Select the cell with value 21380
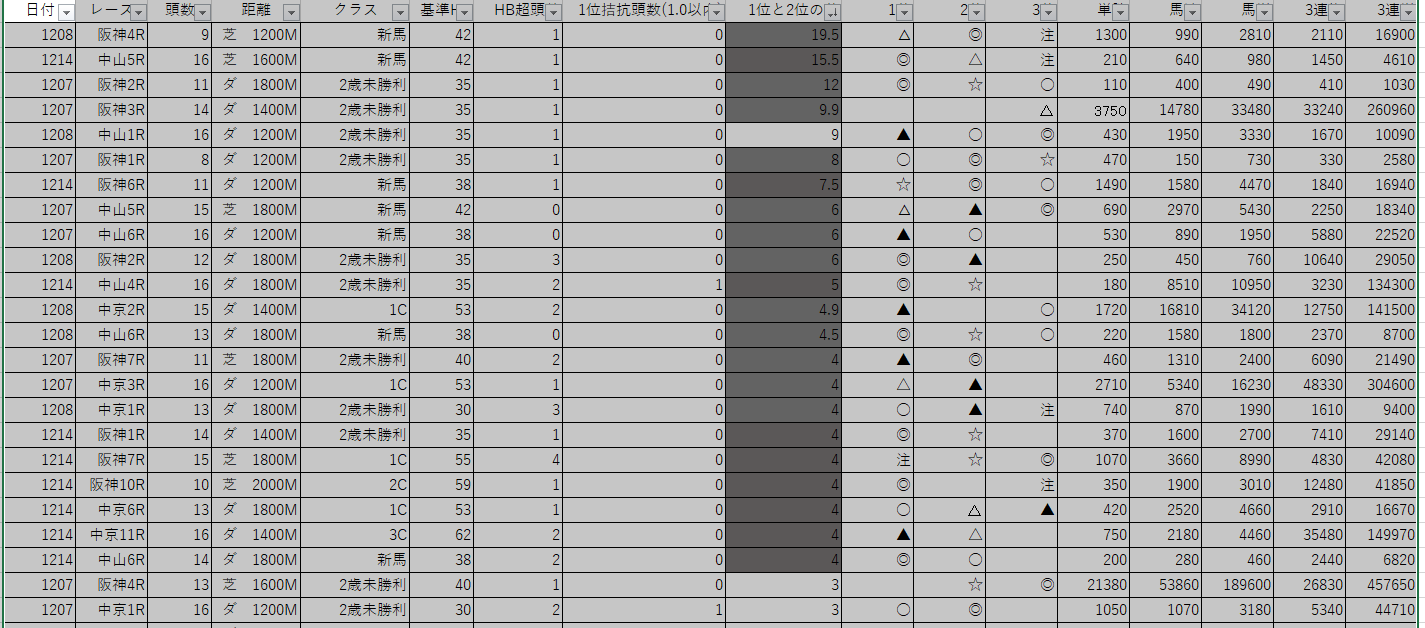This screenshot has height=628, width=1425. 1094,585
